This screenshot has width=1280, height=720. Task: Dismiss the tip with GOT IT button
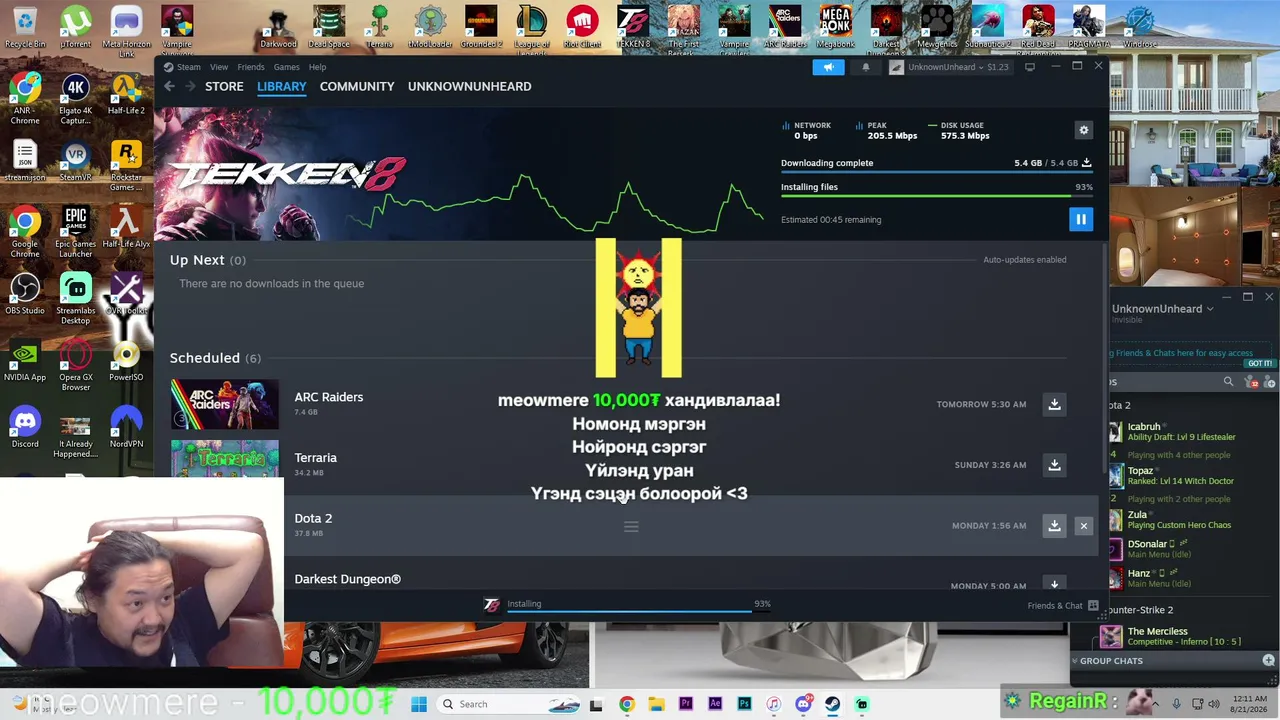pyautogui.click(x=1260, y=364)
